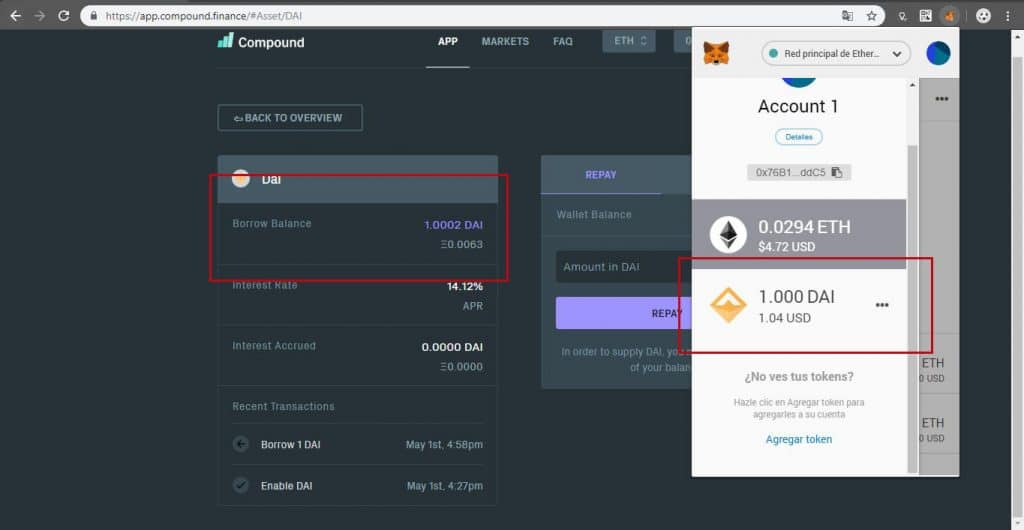Screen dimensions: 1024x530
Task: Click the Agregar token link
Action: tap(799, 439)
